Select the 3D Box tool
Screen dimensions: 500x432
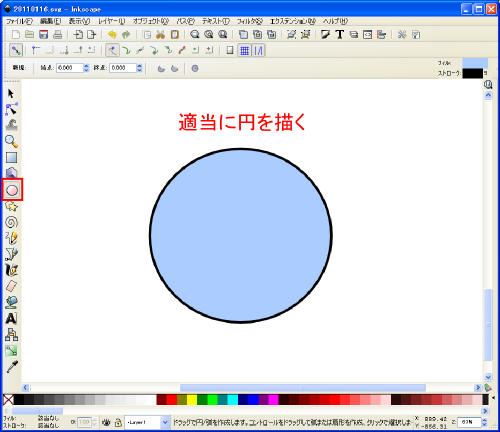click(x=11, y=173)
